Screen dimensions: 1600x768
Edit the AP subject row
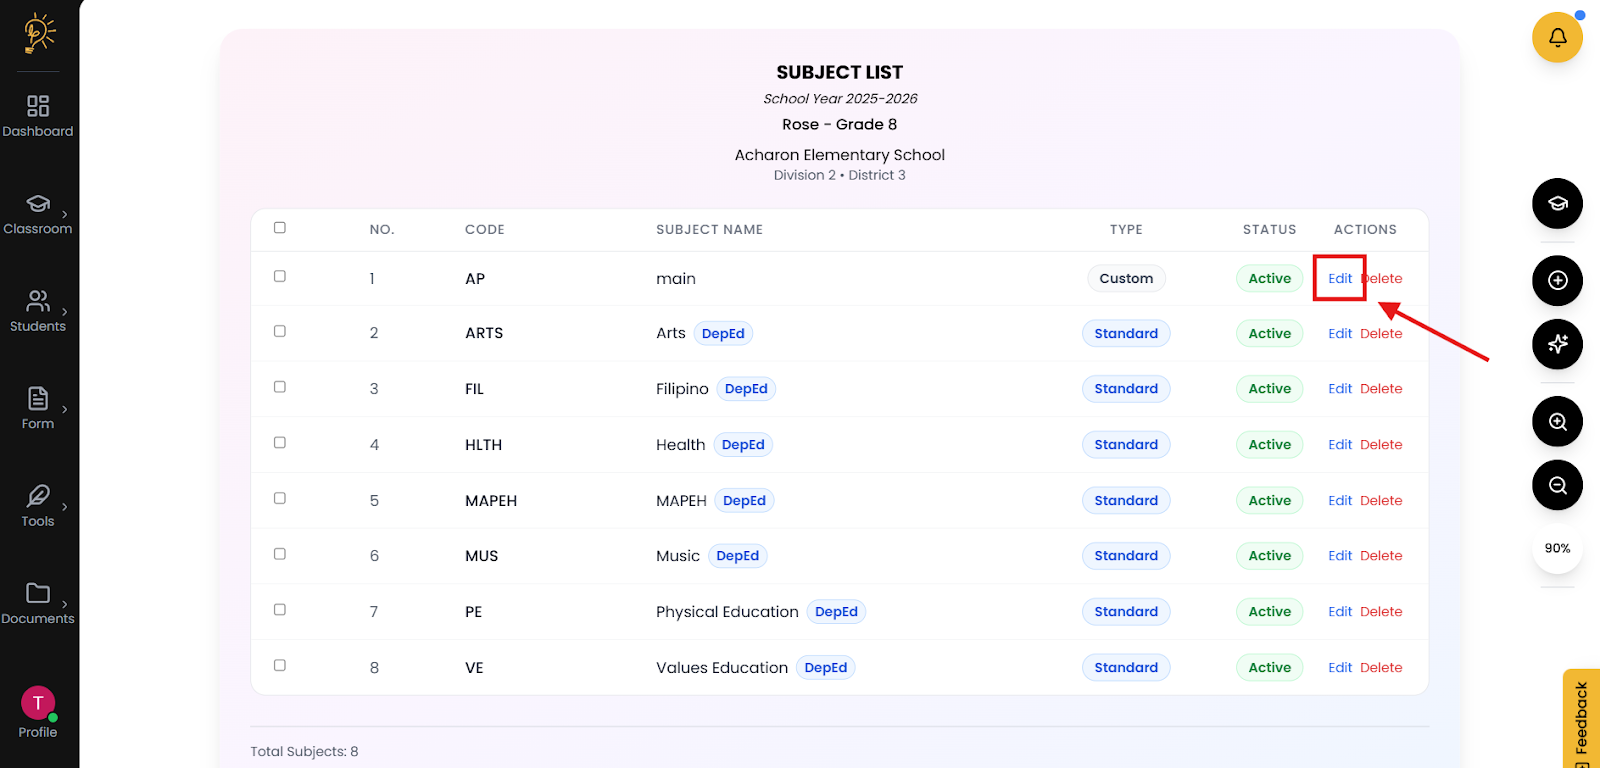click(1340, 279)
